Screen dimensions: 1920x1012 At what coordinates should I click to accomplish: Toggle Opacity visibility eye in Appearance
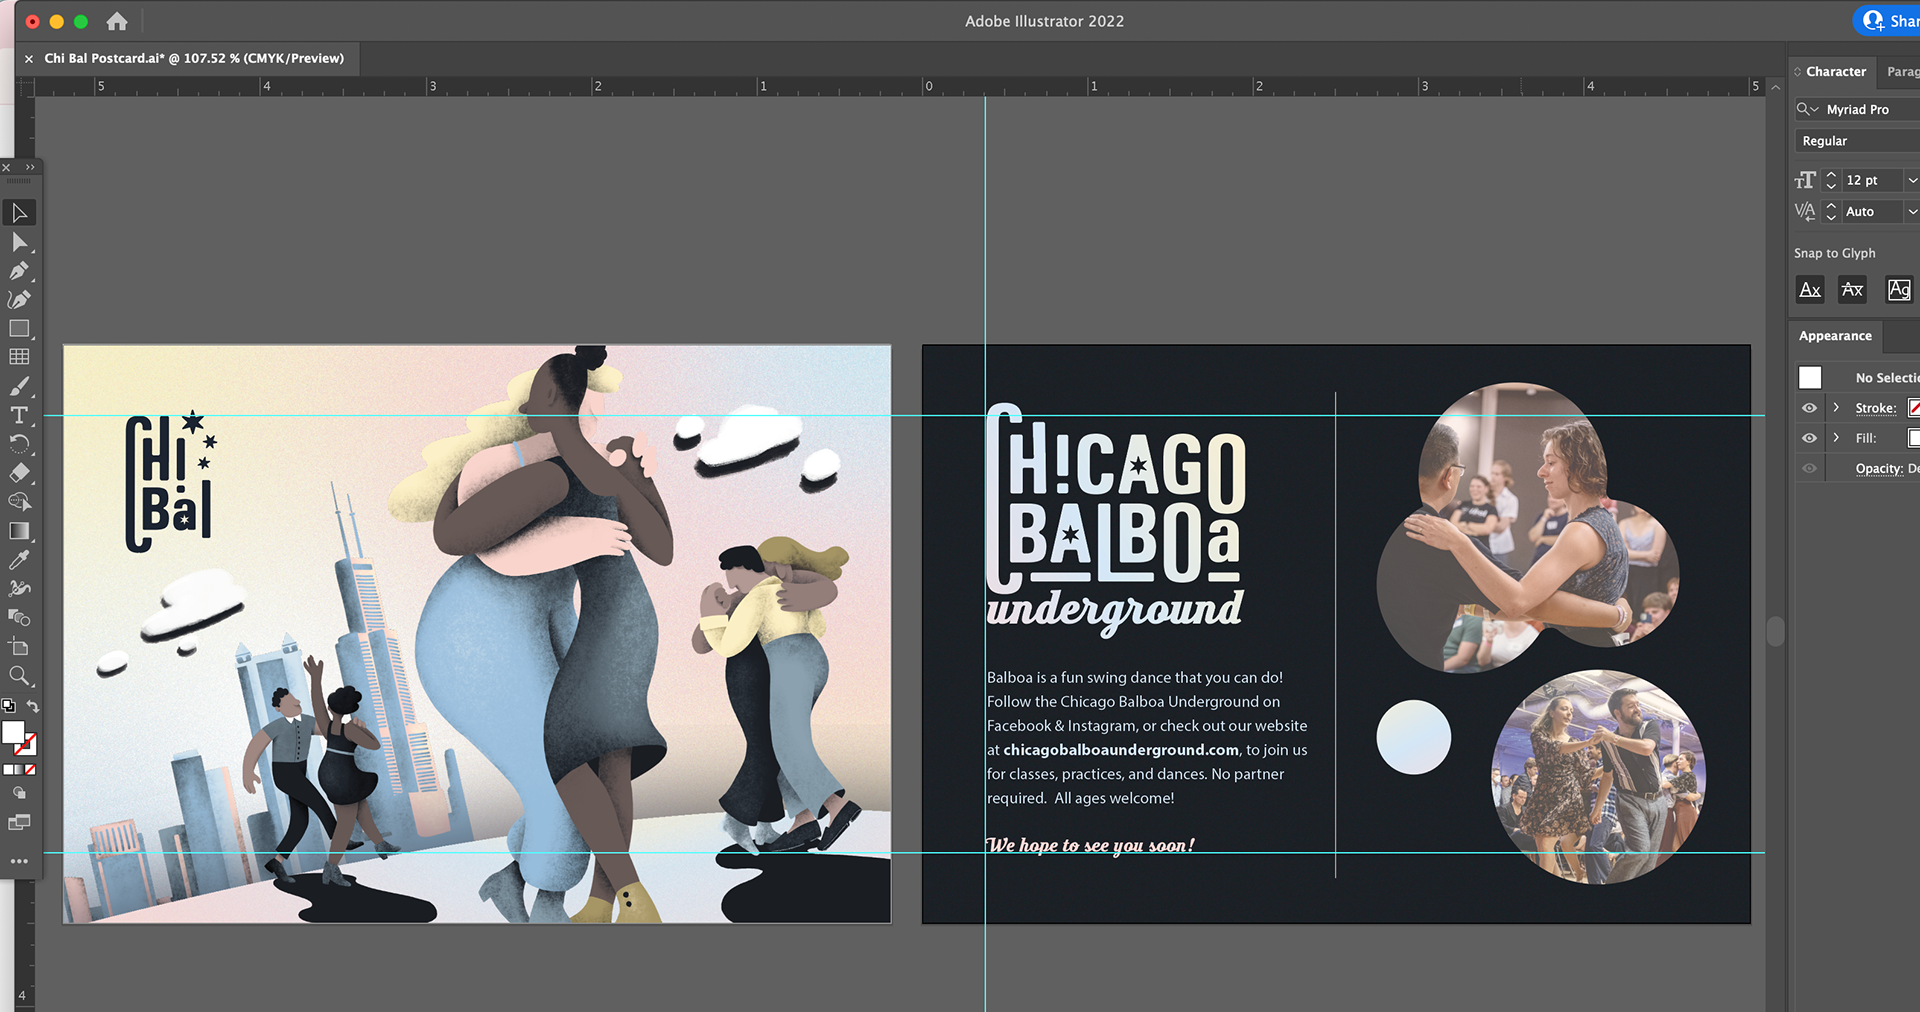pyautogui.click(x=1809, y=468)
